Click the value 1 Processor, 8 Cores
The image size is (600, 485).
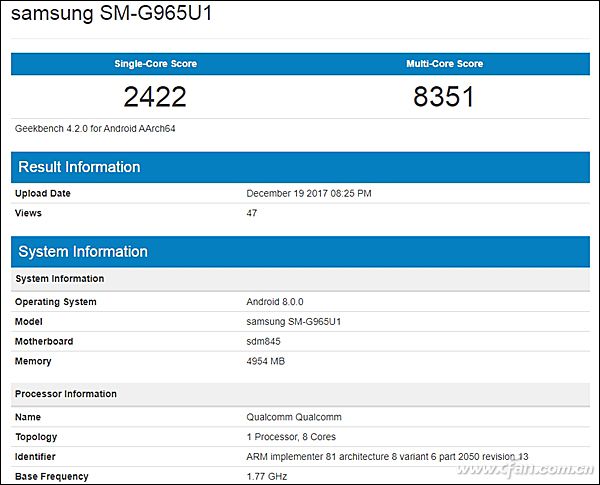291,437
